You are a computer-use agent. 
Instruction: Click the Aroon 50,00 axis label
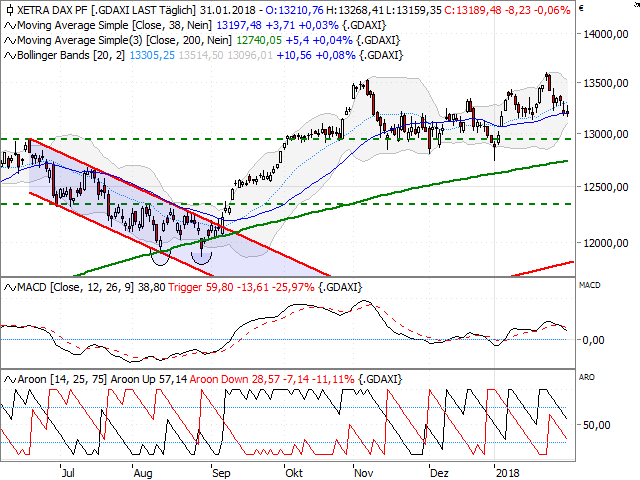click(x=596, y=425)
